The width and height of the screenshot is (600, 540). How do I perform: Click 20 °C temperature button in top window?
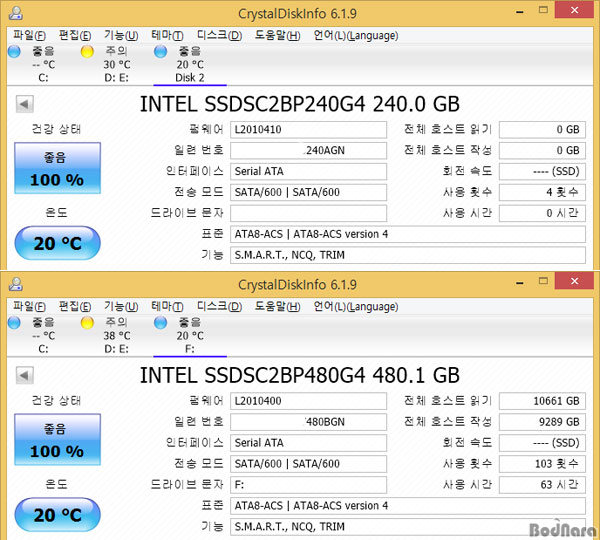(57, 243)
